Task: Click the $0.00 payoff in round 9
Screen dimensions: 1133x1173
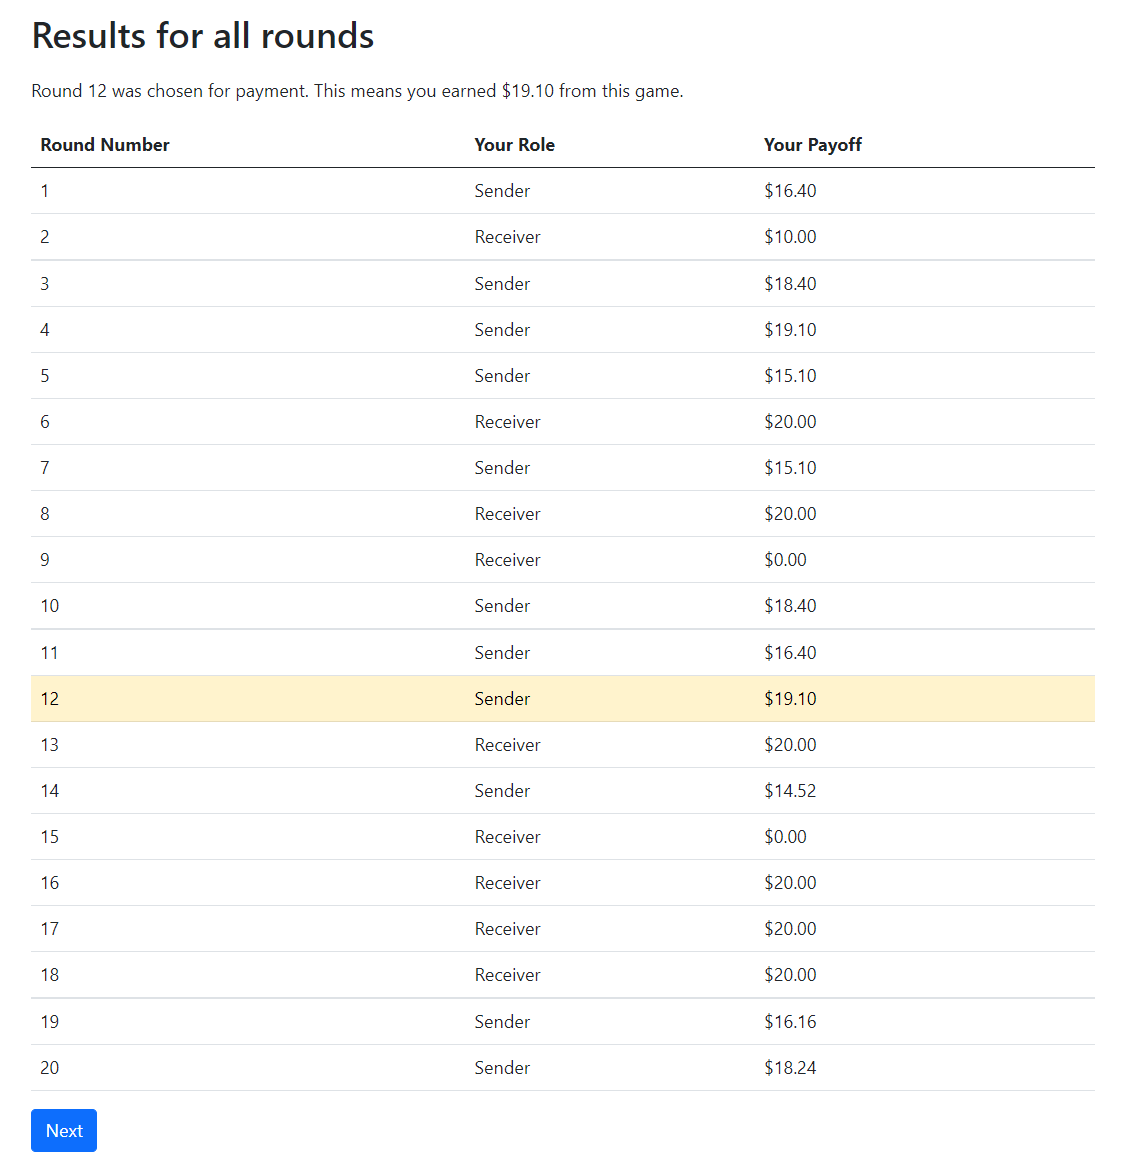Action: [785, 560]
